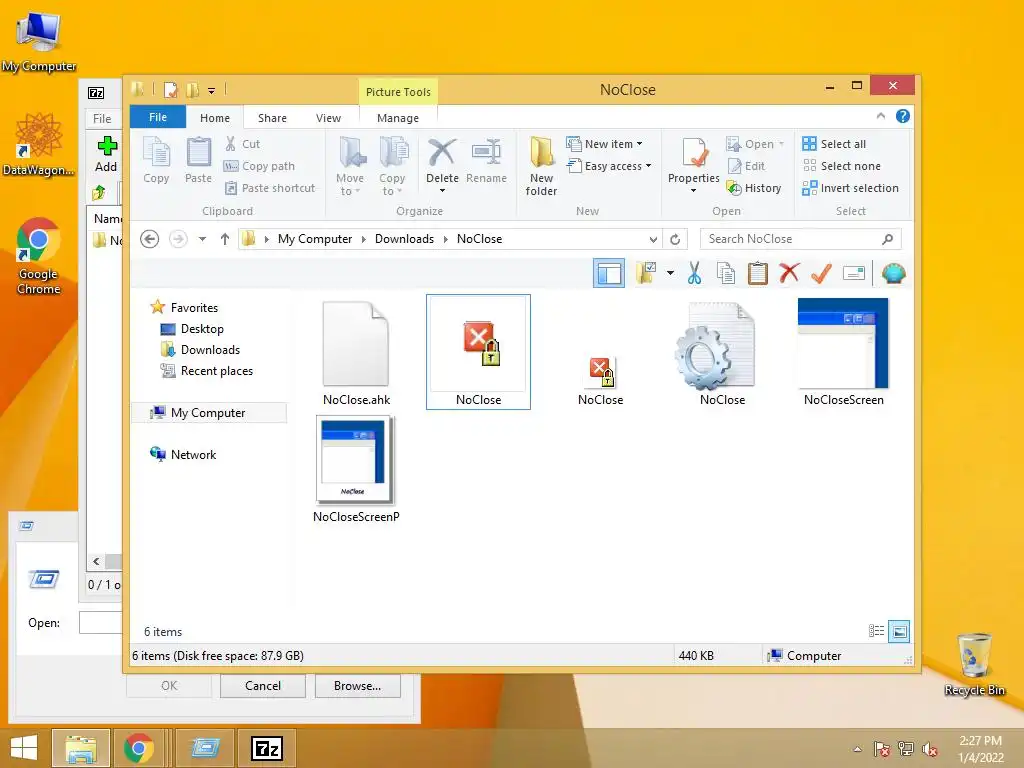Open the Properties checkmark icon in the ribbon

click(694, 153)
